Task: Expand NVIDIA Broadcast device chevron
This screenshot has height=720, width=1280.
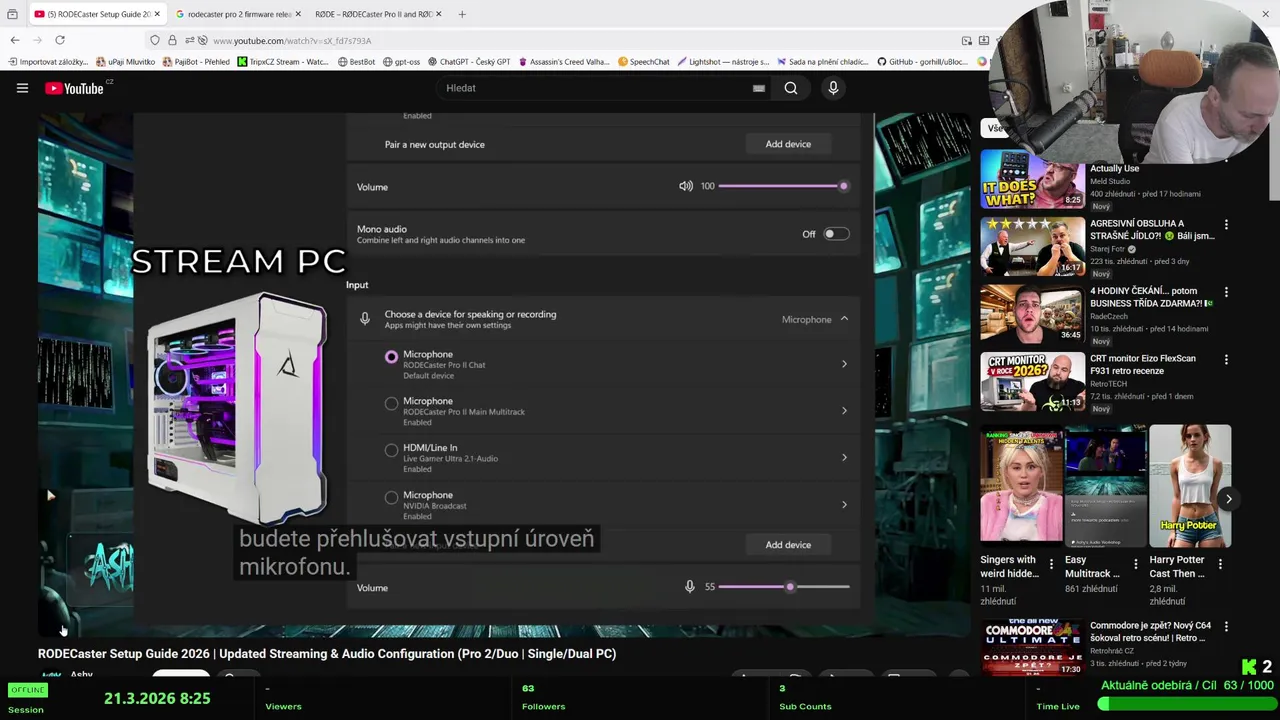Action: pos(844,505)
